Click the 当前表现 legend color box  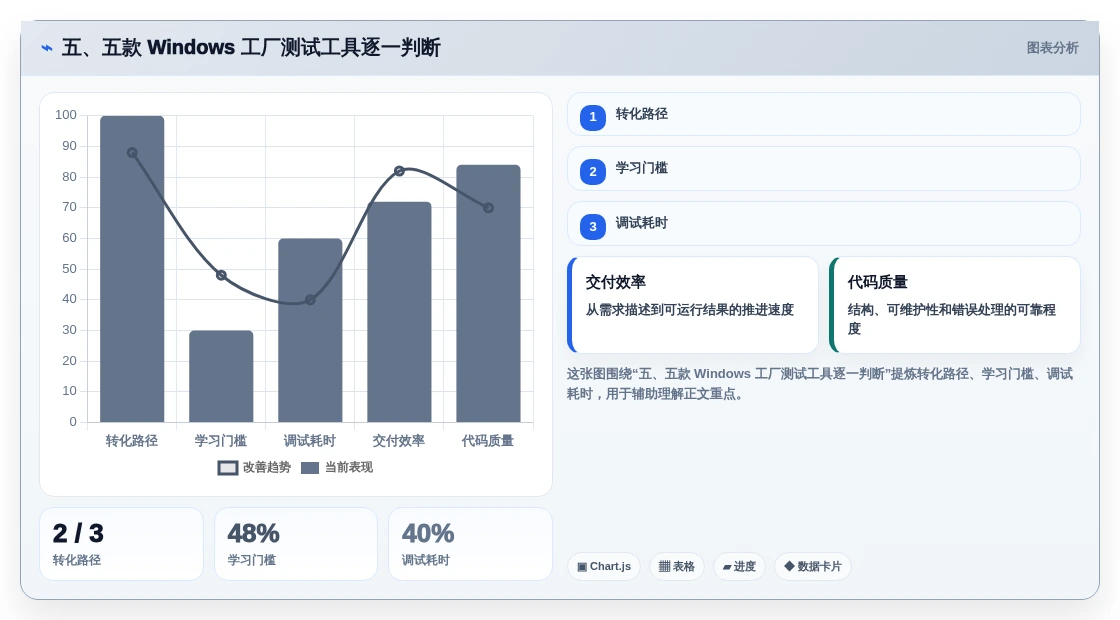point(310,468)
